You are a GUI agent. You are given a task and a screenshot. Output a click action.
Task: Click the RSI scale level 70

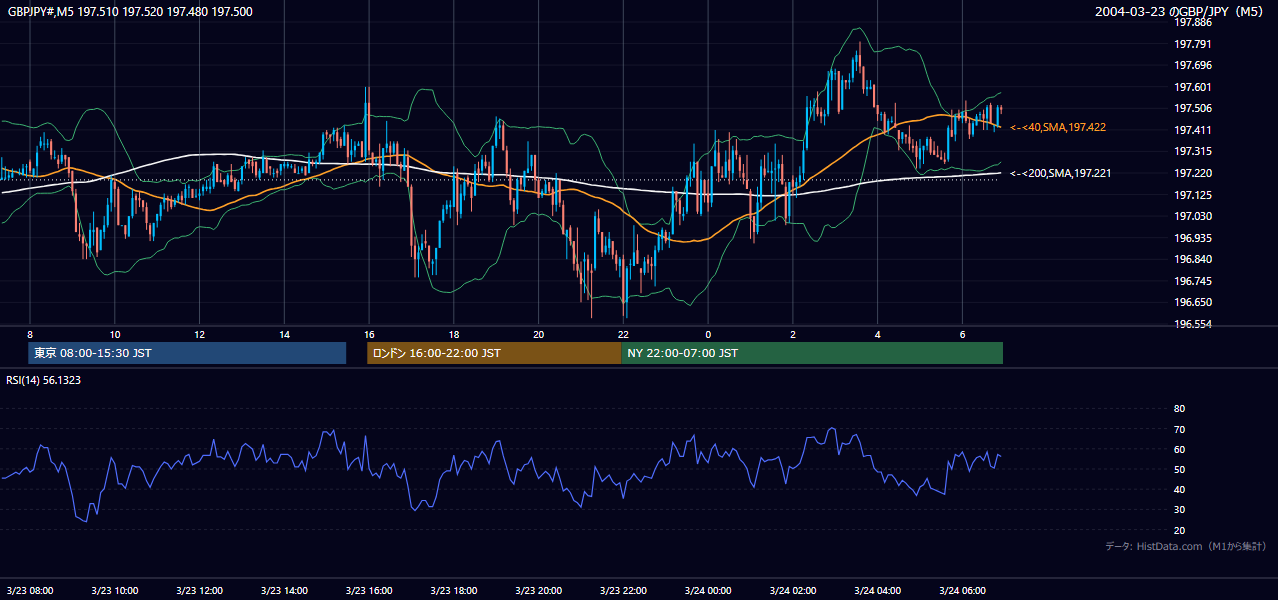[1179, 429]
